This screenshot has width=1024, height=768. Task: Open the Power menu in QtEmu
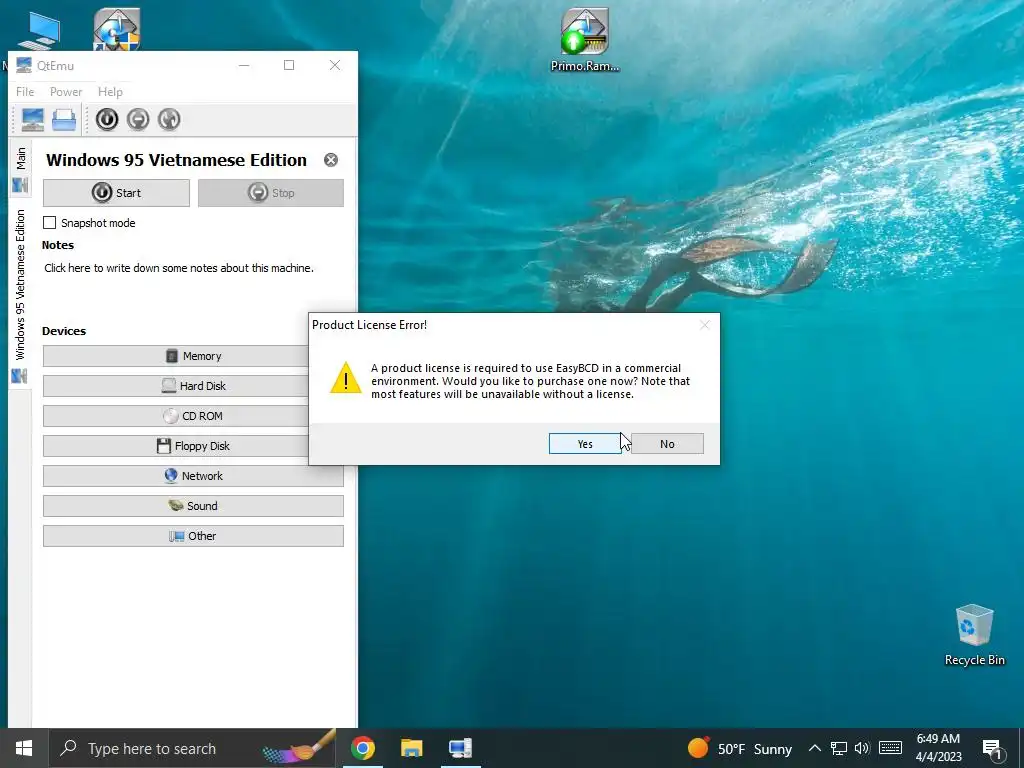[66, 92]
